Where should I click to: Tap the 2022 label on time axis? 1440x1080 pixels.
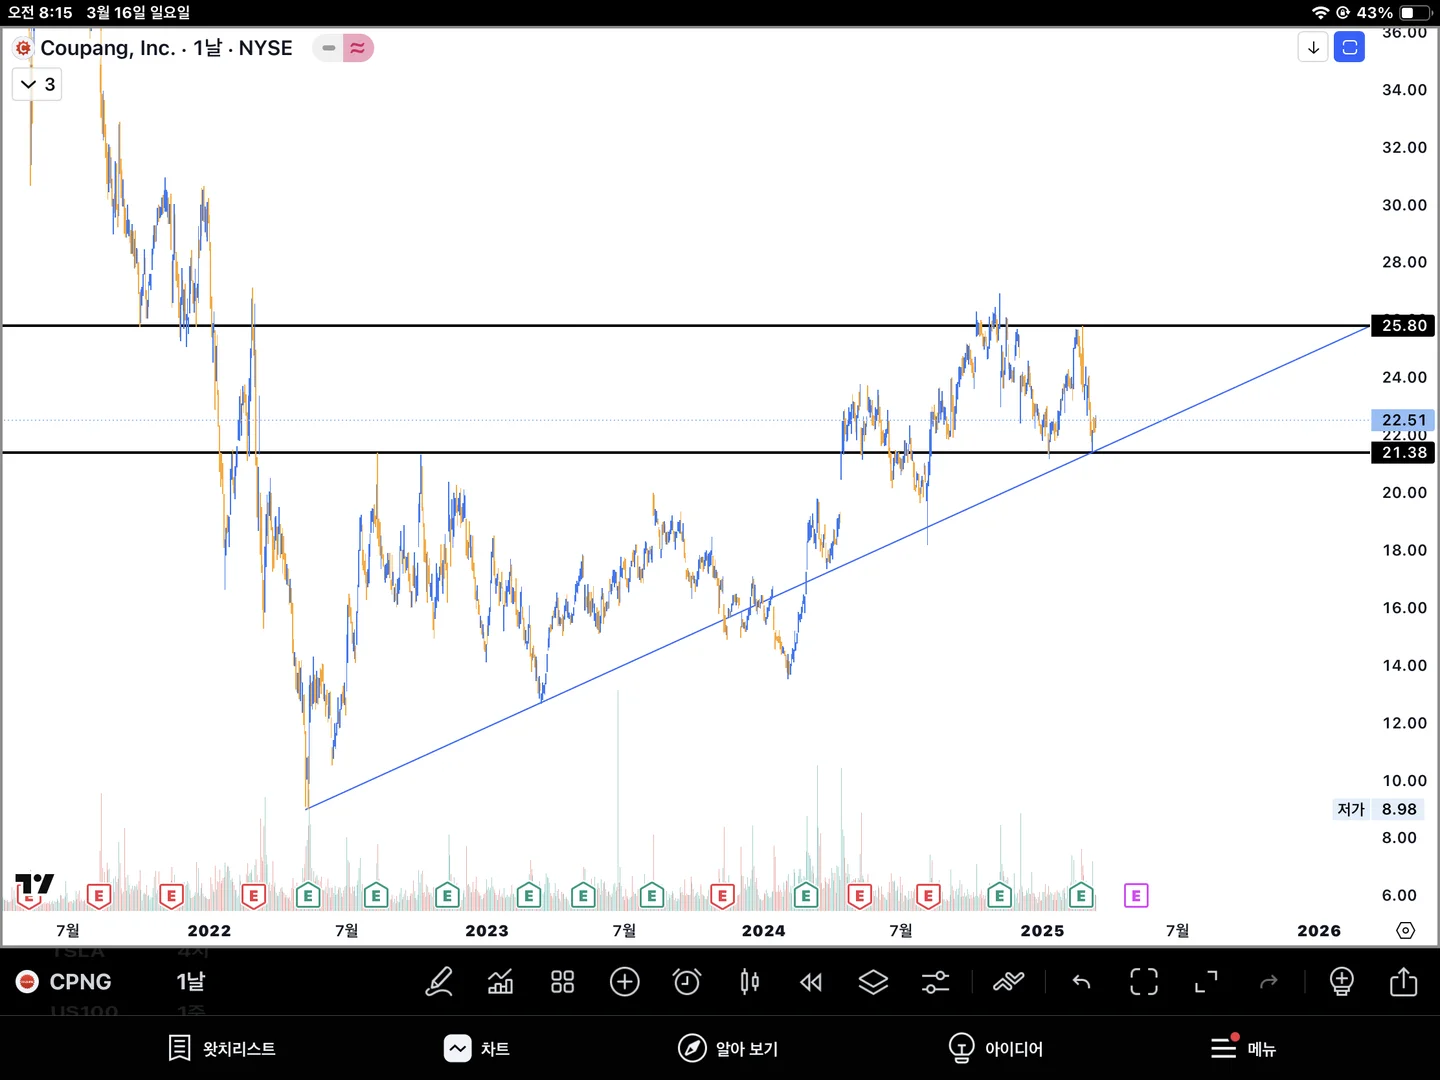click(x=209, y=931)
